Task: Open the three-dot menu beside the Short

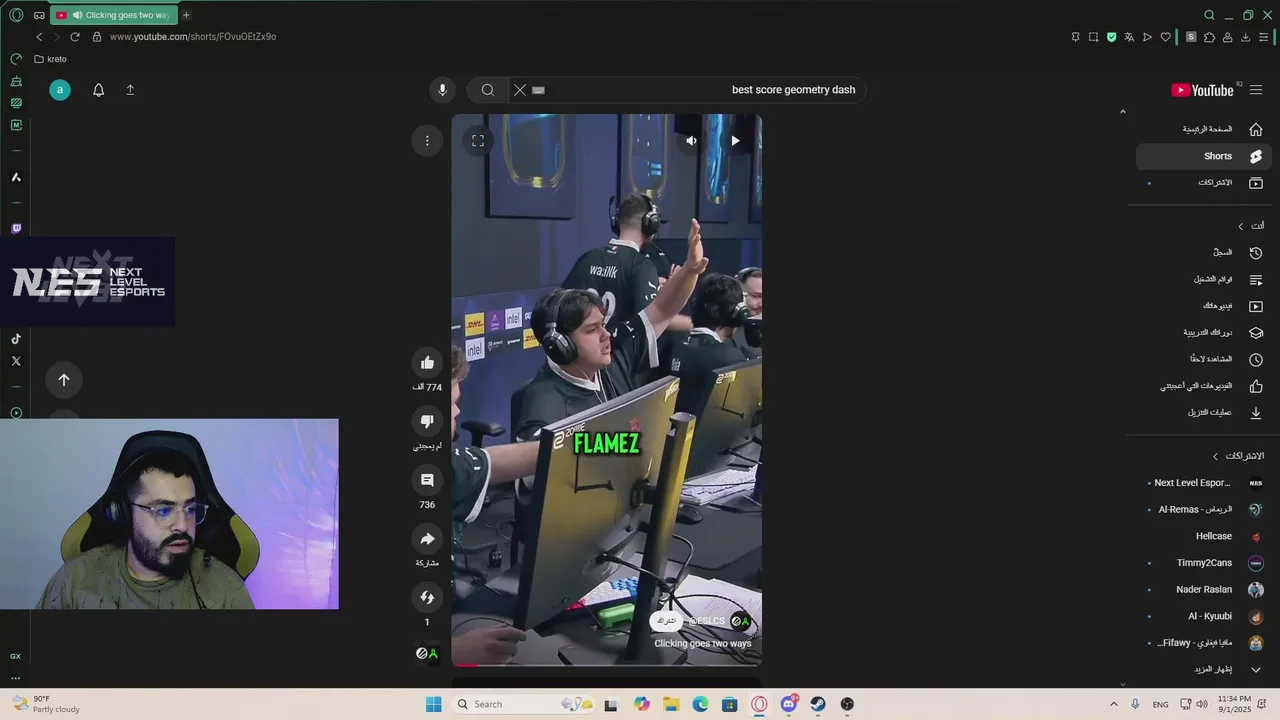Action: (427, 141)
